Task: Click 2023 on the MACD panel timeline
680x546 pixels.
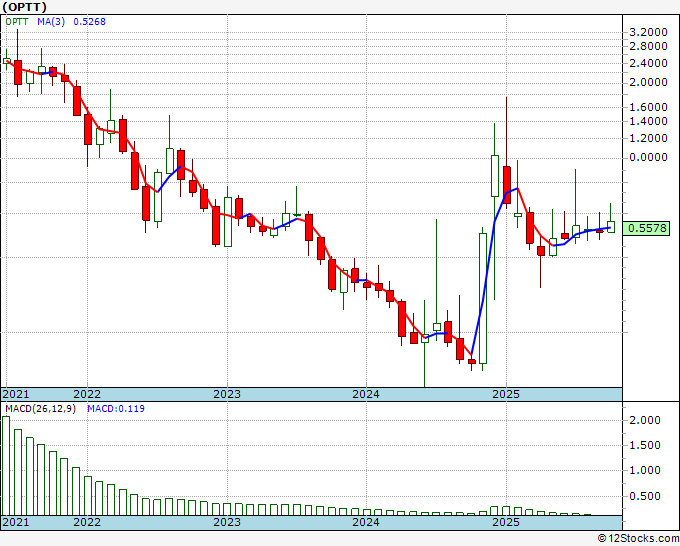Action: [227, 522]
